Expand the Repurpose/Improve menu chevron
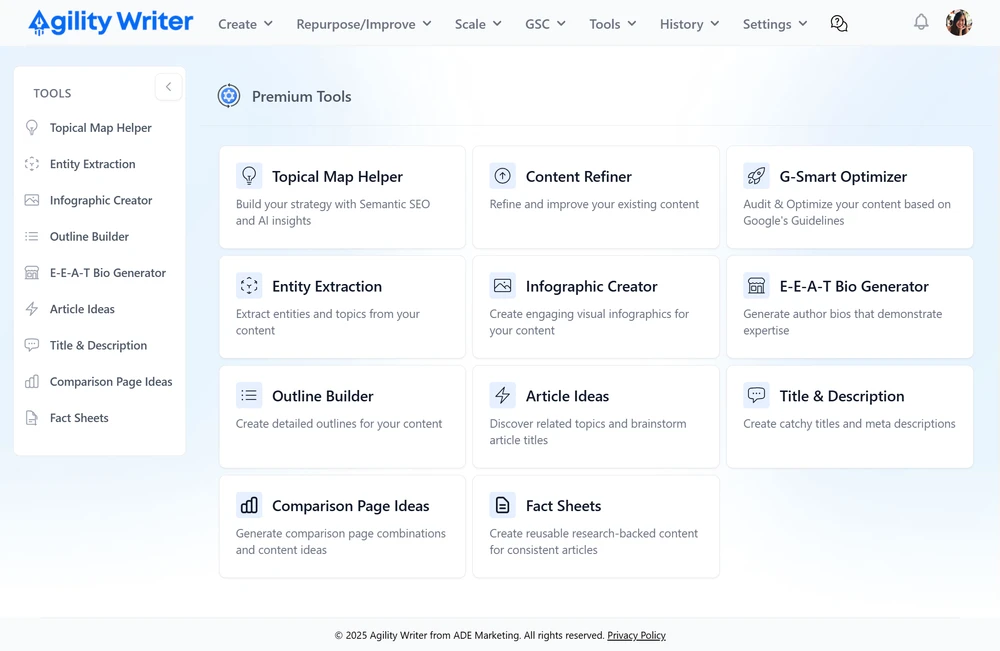The width and height of the screenshot is (1000, 651). 427,24
